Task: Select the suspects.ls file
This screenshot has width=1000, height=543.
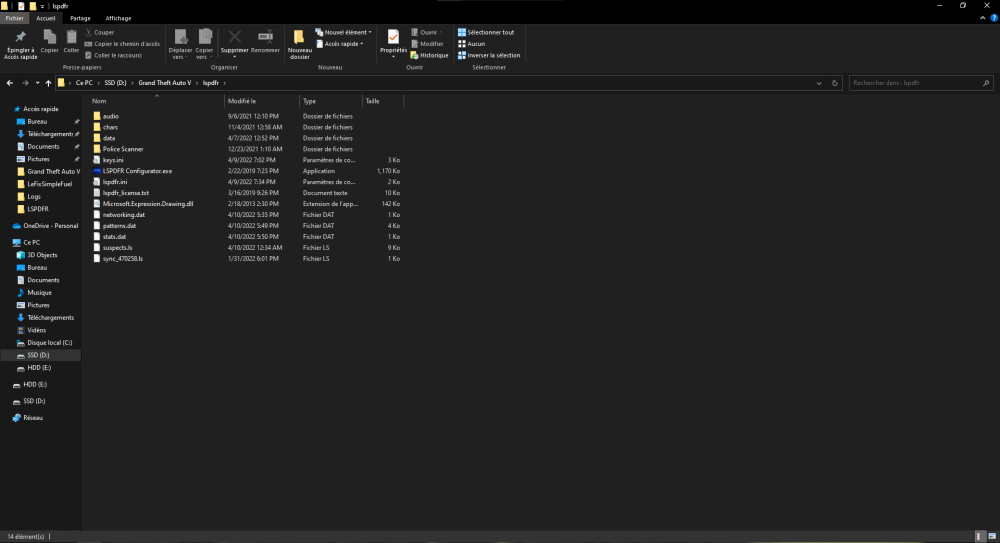Action: [x=112, y=248]
